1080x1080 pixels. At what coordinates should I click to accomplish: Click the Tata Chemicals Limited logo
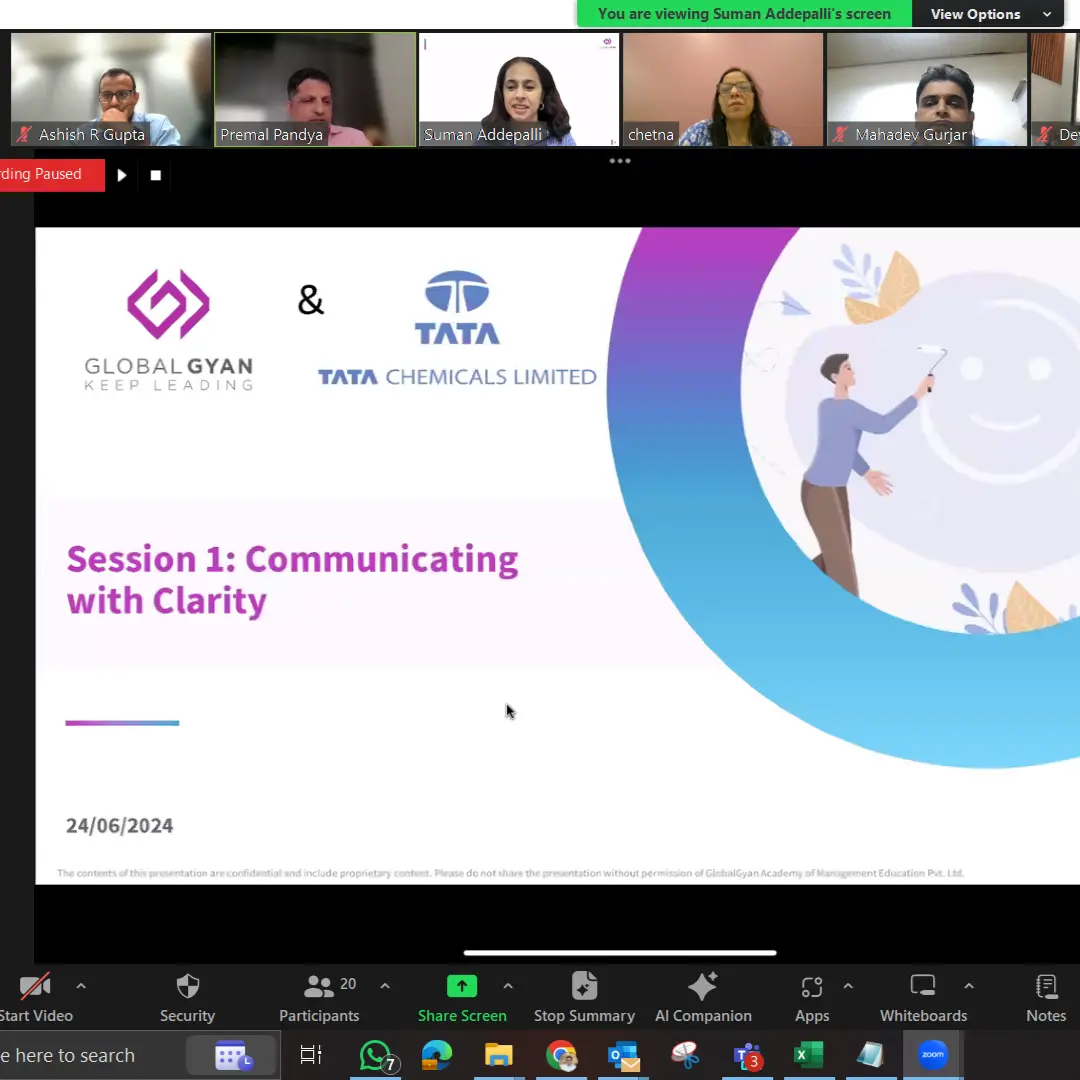coord(457,328)
